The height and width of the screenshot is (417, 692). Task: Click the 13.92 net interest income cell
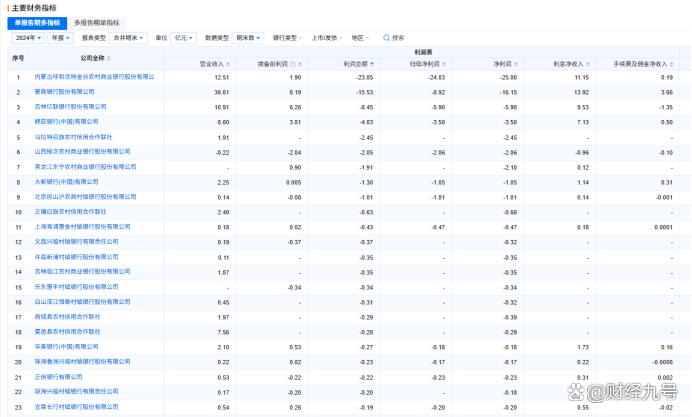pos(582,93)
